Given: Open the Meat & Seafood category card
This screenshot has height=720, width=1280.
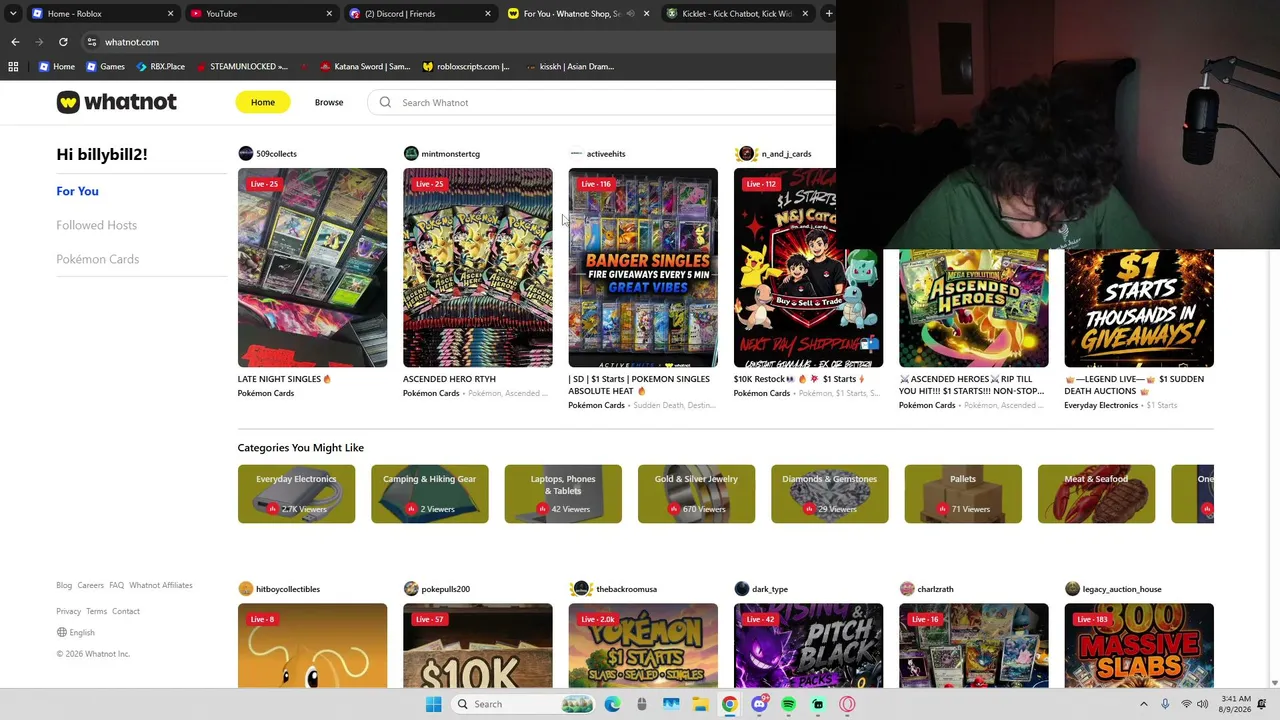Looking at the screenshot, I should tap(1096, 494).
